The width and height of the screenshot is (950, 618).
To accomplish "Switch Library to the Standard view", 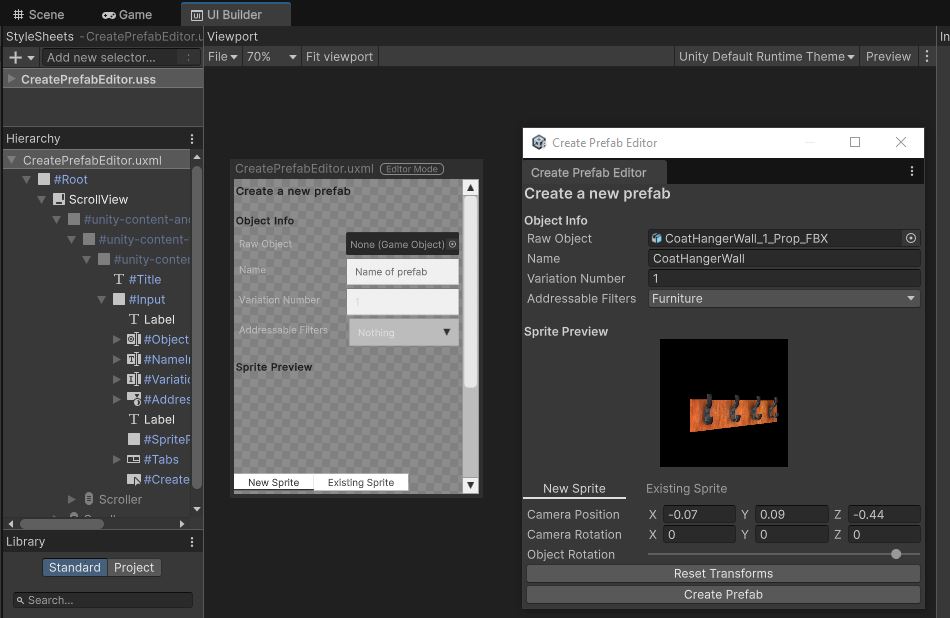I will [75, 567].
